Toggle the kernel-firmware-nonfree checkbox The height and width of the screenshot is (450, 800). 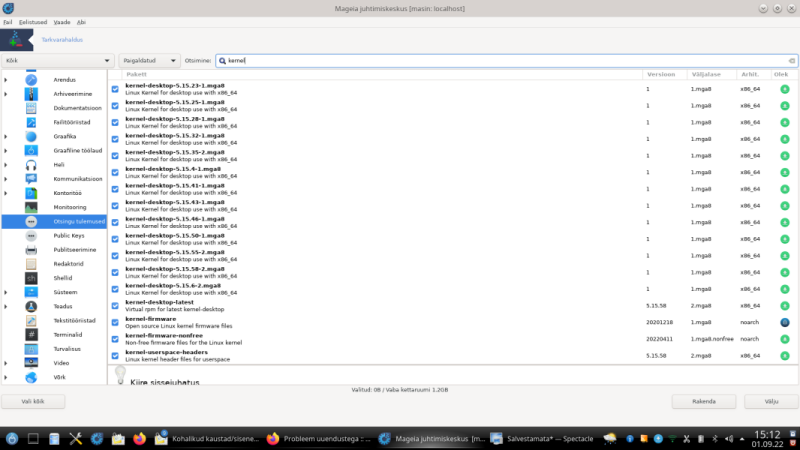pos(115,338)
